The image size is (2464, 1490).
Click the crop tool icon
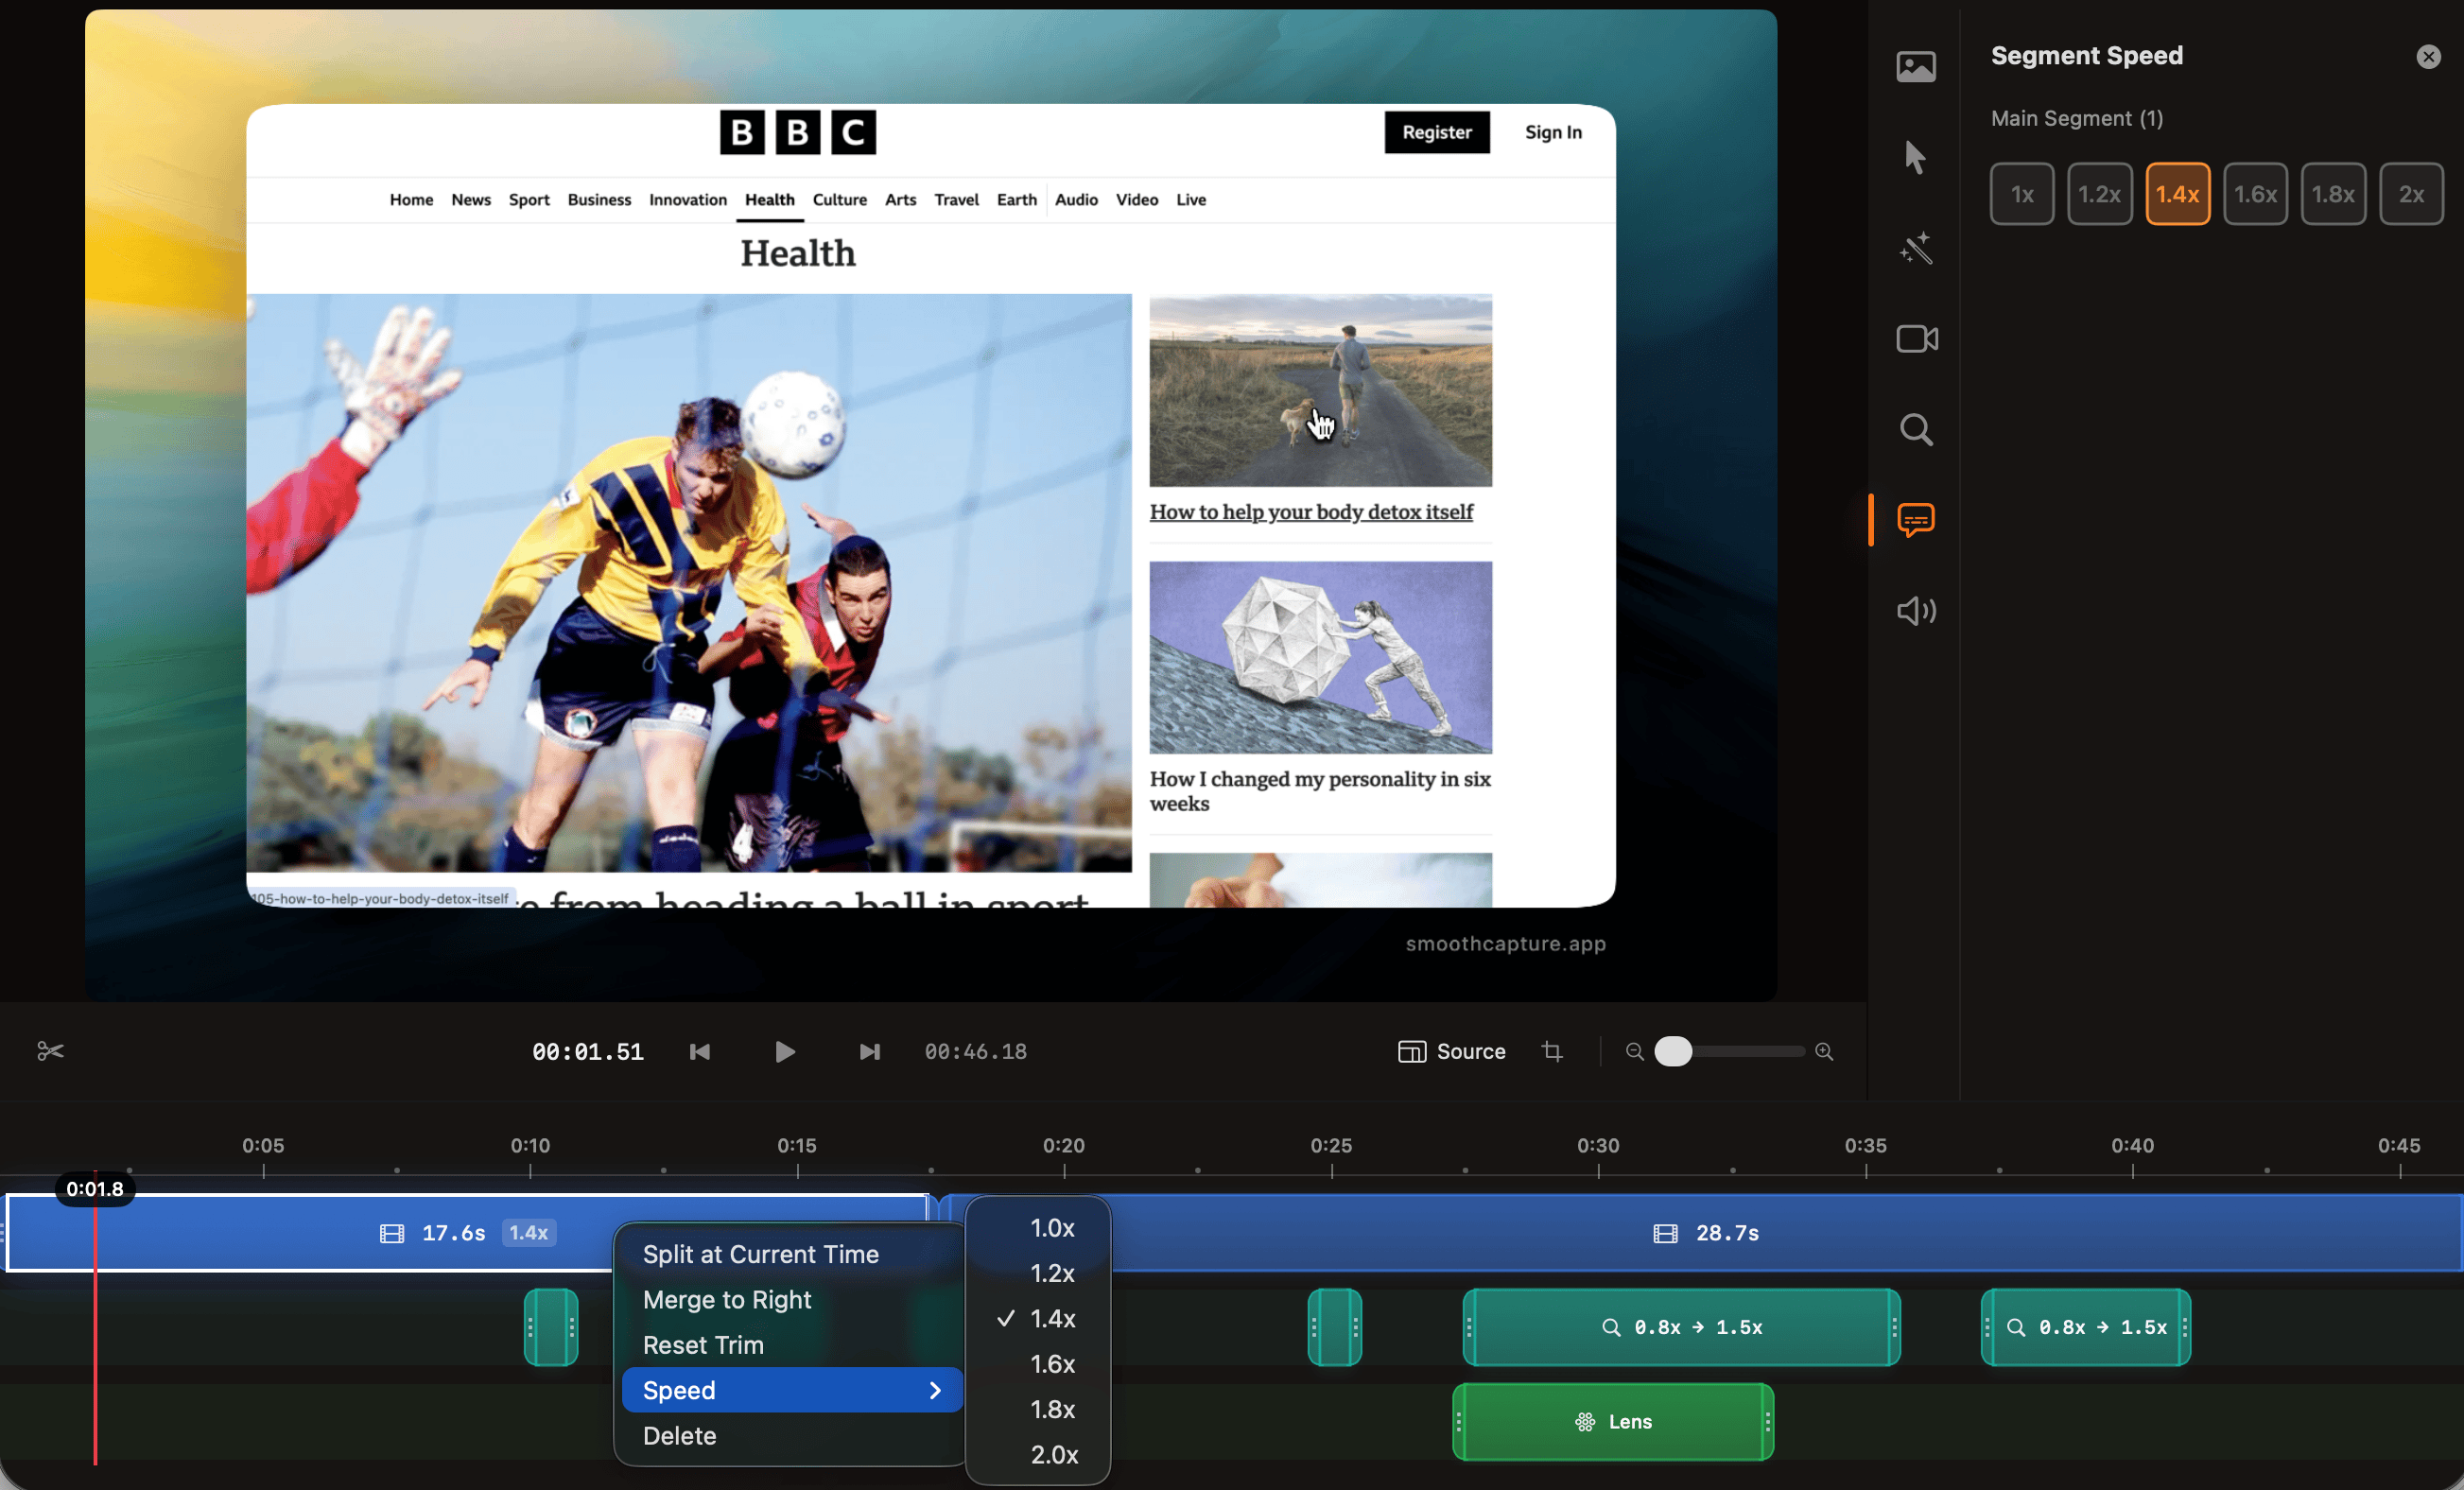click(1551, 1051)
